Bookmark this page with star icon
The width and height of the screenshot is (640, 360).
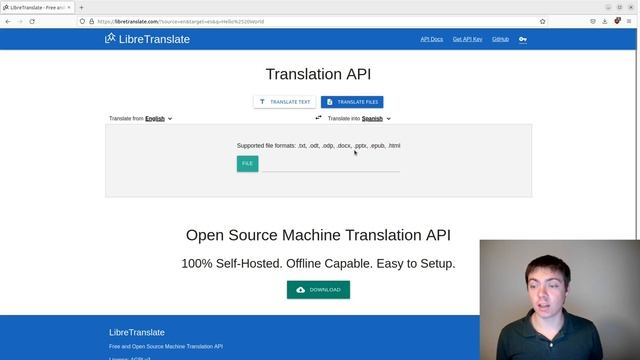542,21
